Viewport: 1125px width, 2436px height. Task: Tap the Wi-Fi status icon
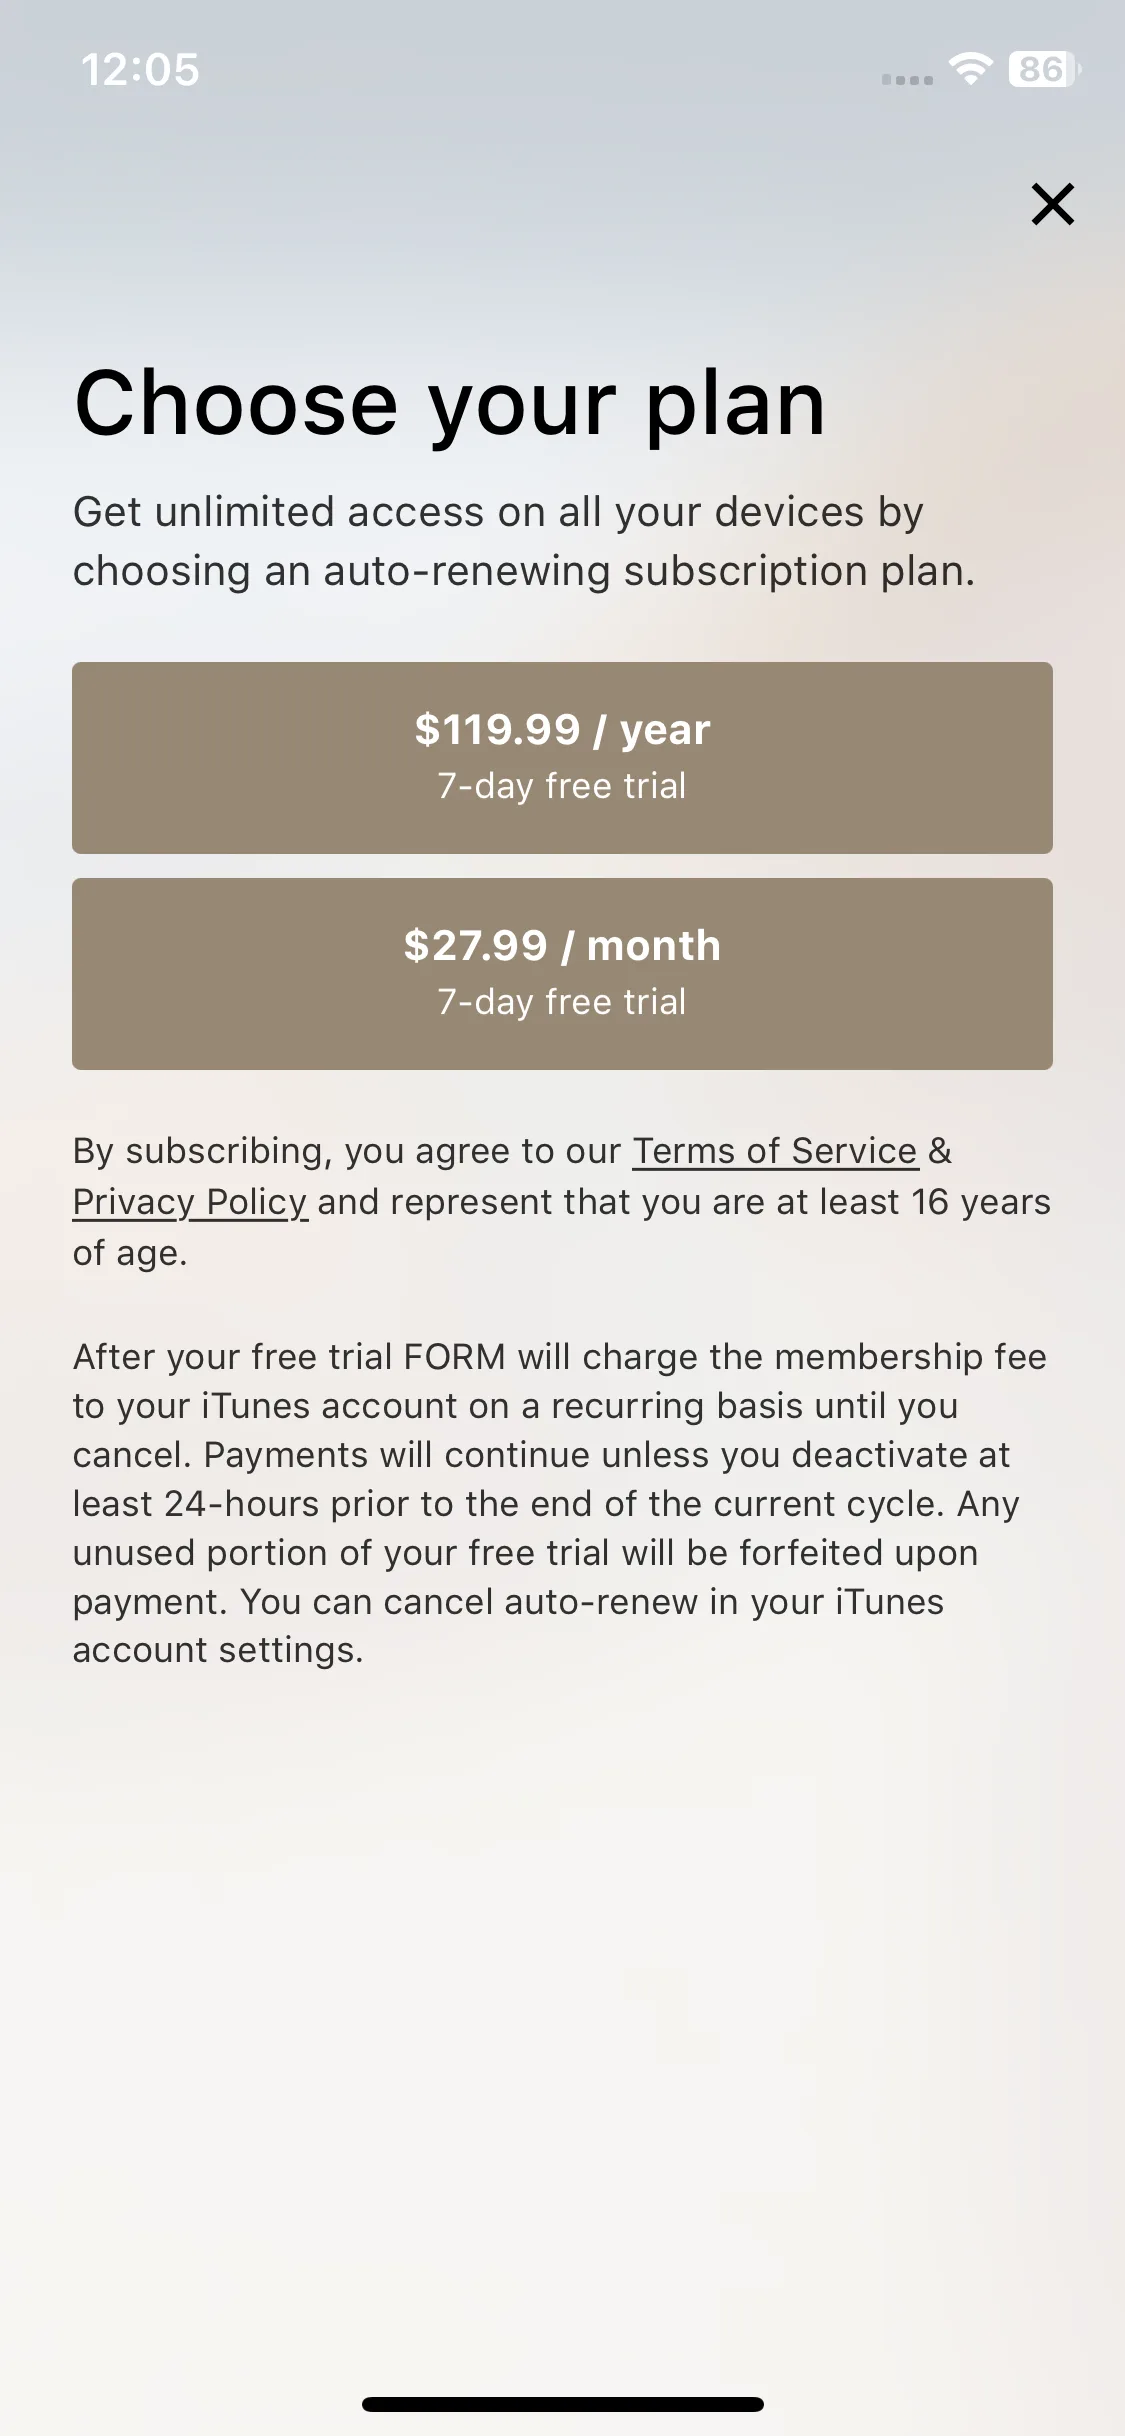[x=970, y=69]
